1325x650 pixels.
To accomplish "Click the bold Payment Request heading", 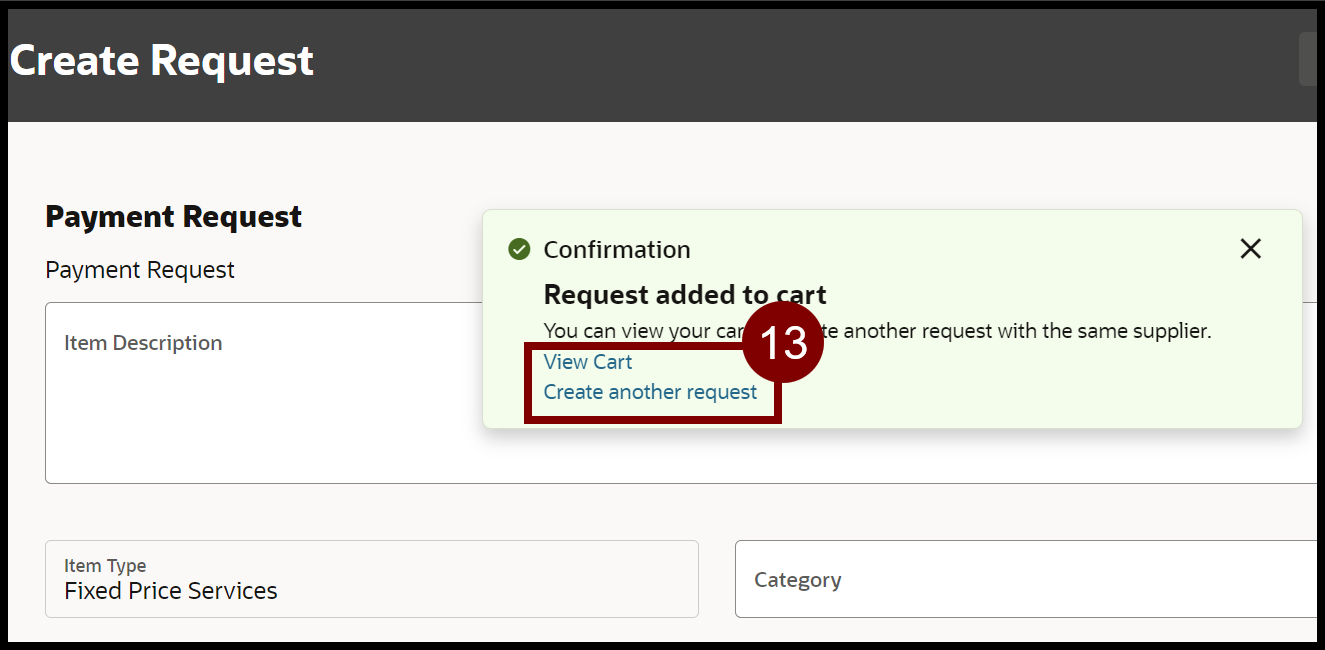I will [x=174, y=217].
